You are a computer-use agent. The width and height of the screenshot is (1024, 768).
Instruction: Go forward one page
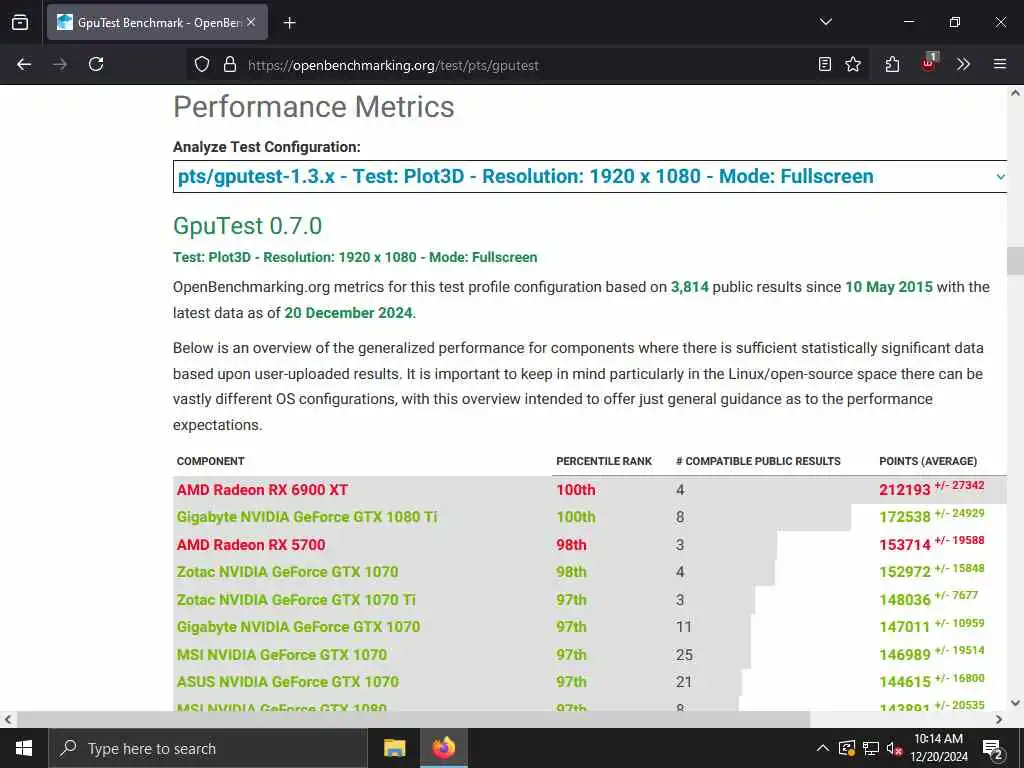tap(60, 64)
